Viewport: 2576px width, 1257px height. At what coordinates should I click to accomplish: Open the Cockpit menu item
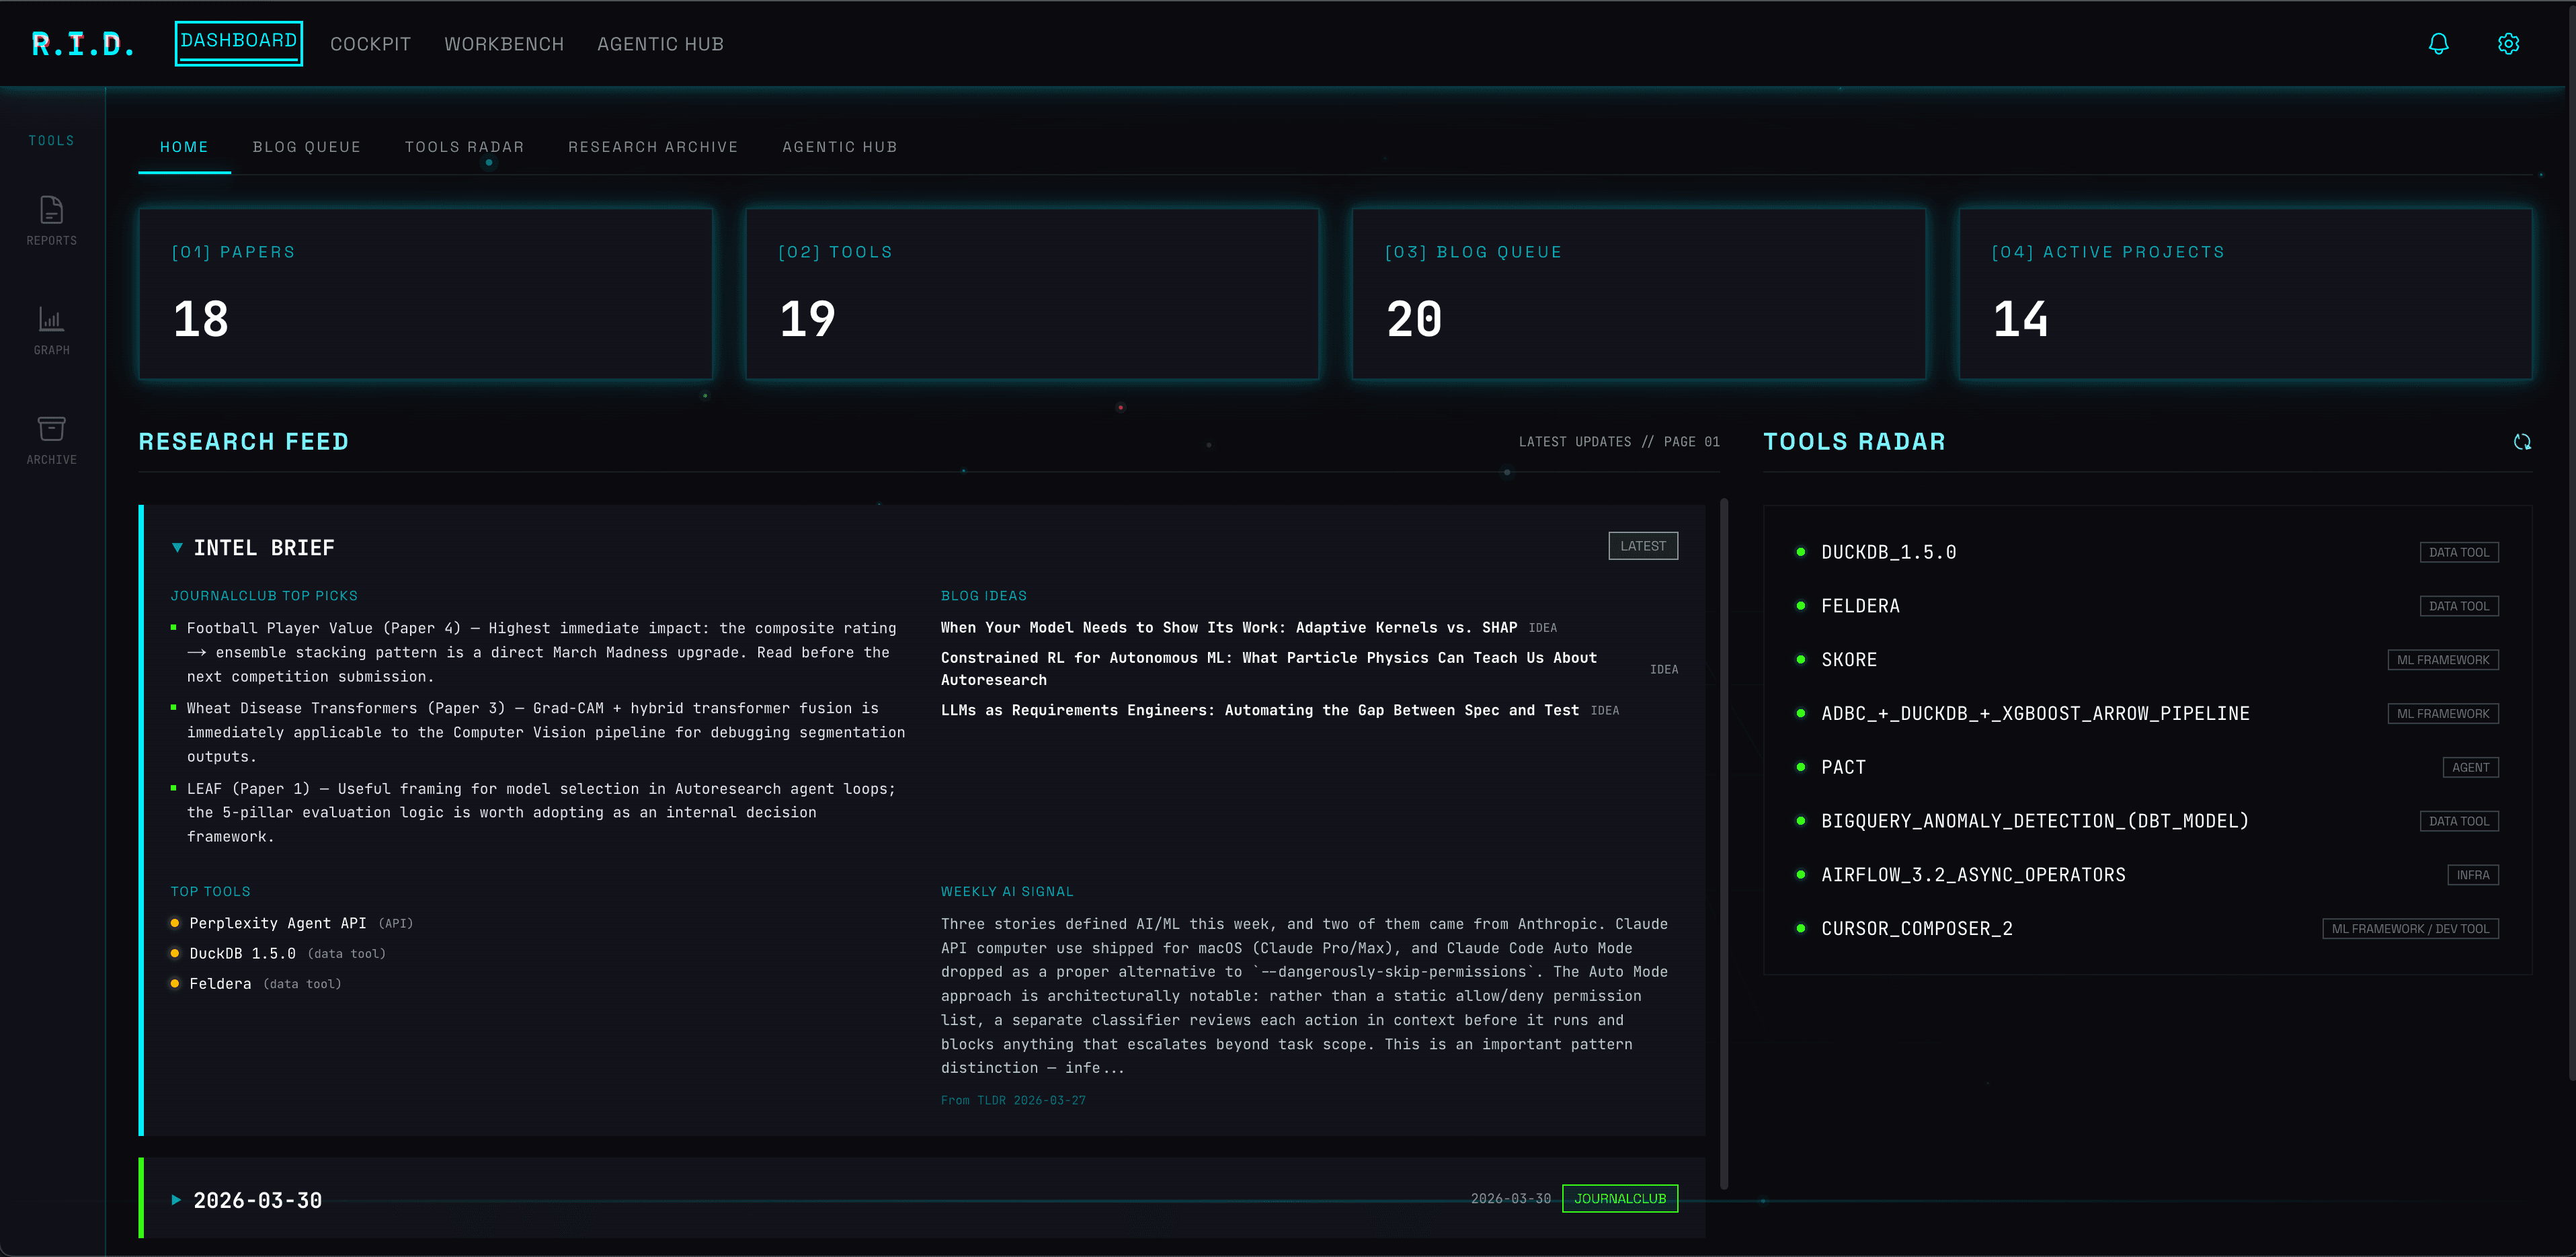[x=370, y=43]
